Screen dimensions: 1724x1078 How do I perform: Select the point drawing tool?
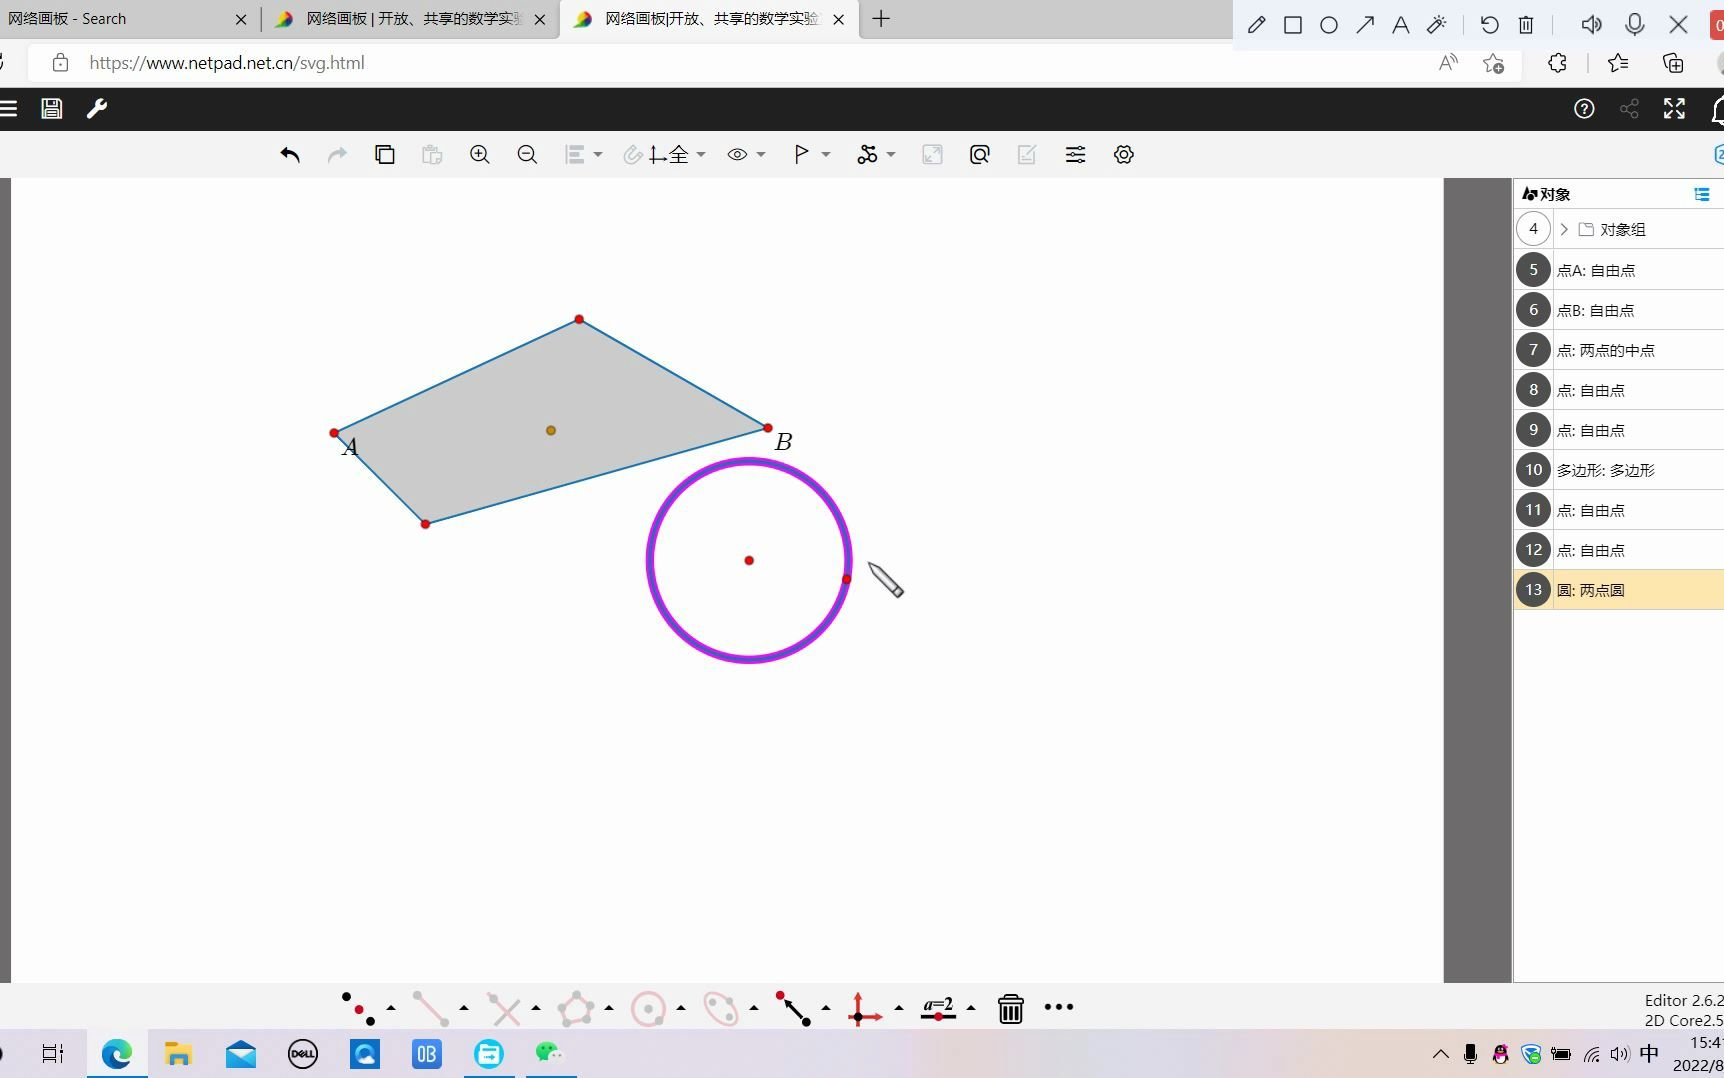pyautogui.click(x=359, y=1008)
